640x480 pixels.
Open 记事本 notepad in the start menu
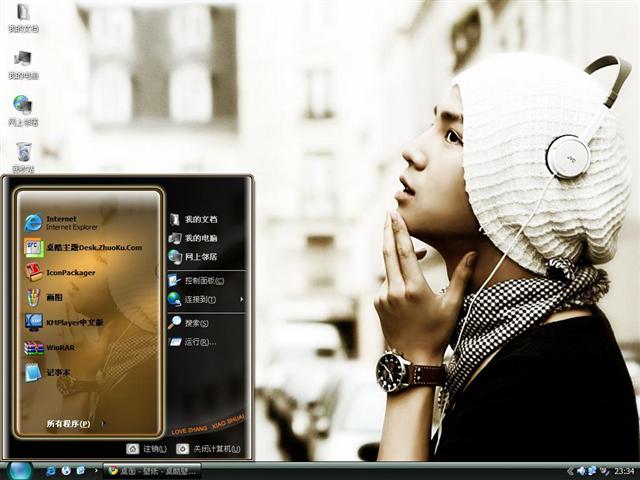[47, 372]
